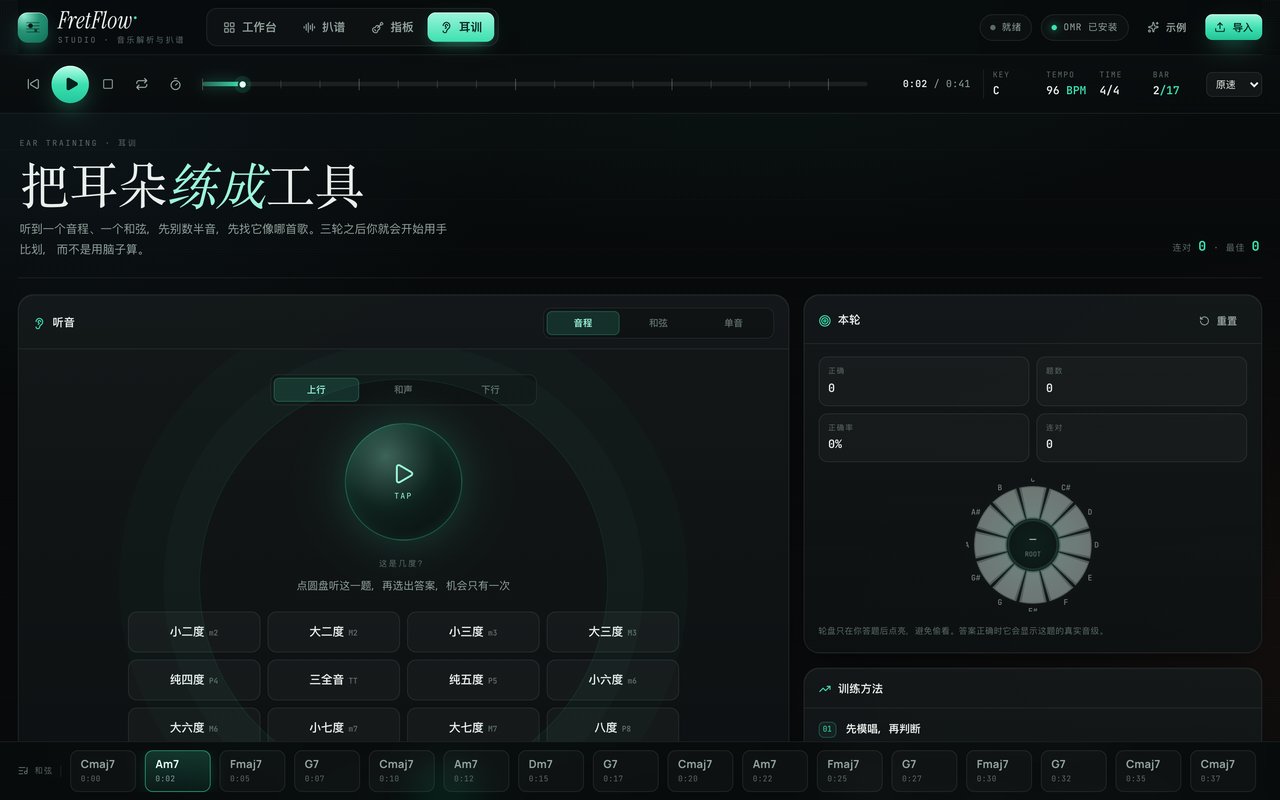Reset the round with 重置

(1218, 321)
